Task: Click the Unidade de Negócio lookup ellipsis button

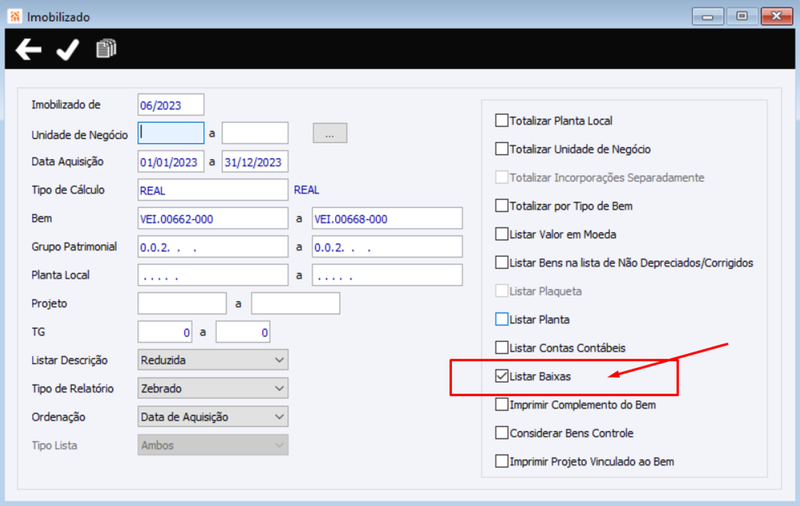Action: [x=330, y=133]
